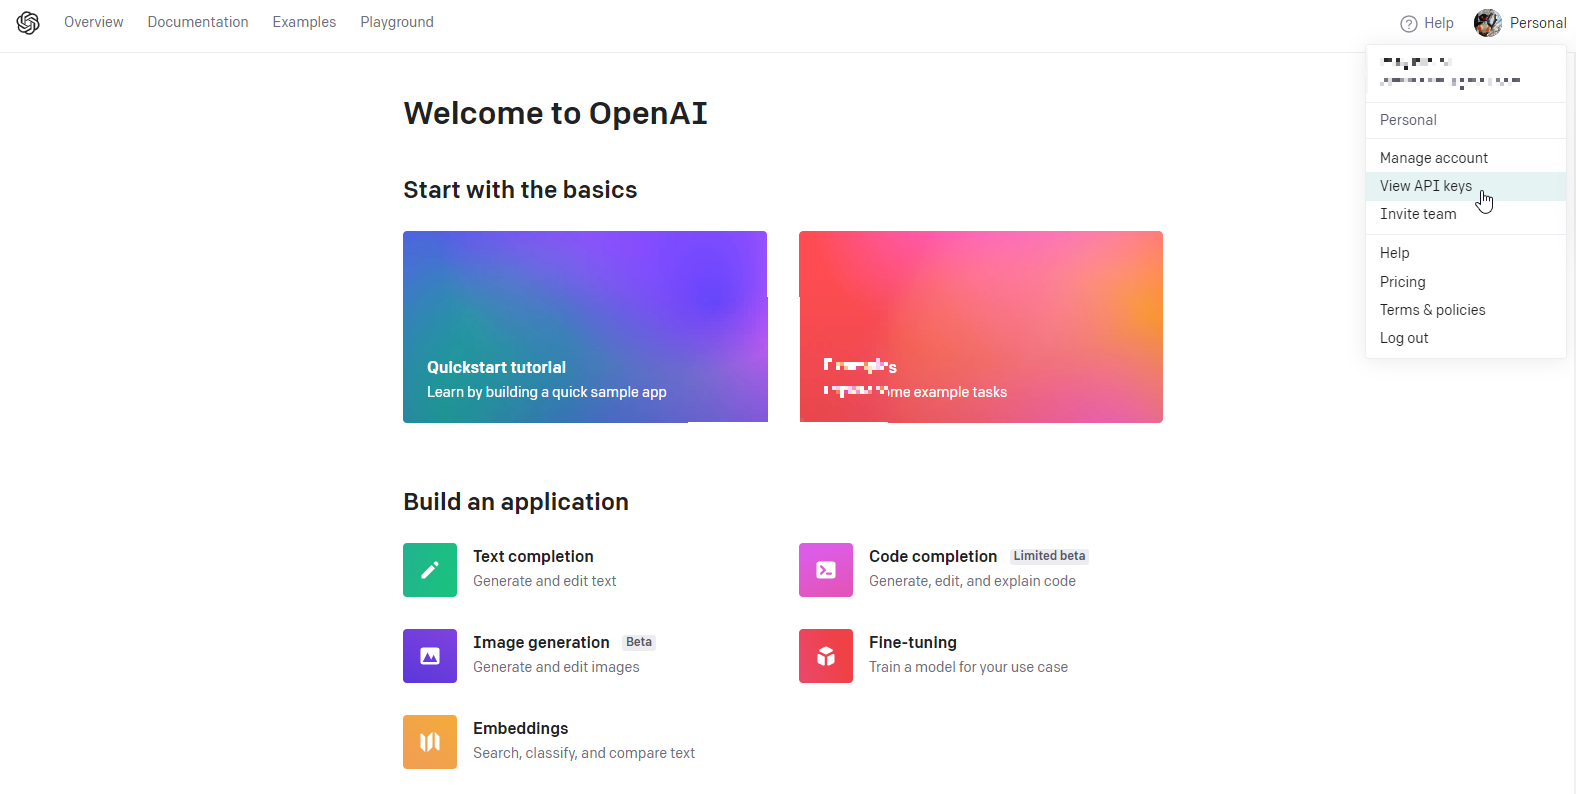Click 'Search, classify, and compare text'
Screen dimensions: 1576x794
coord(584,753)
